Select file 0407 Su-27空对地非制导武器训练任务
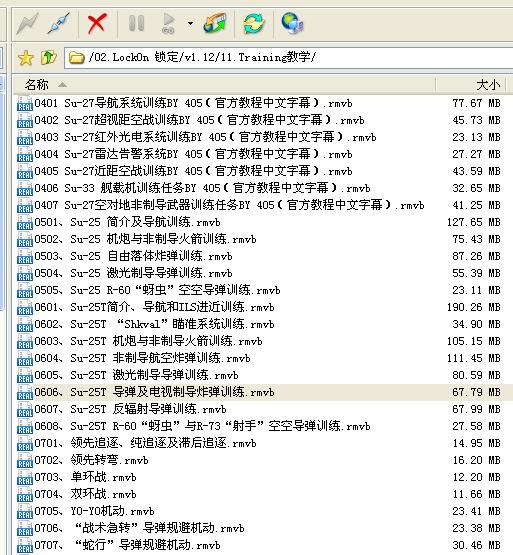This screenshot has height=555, width=513. click(x=229, y=205)
